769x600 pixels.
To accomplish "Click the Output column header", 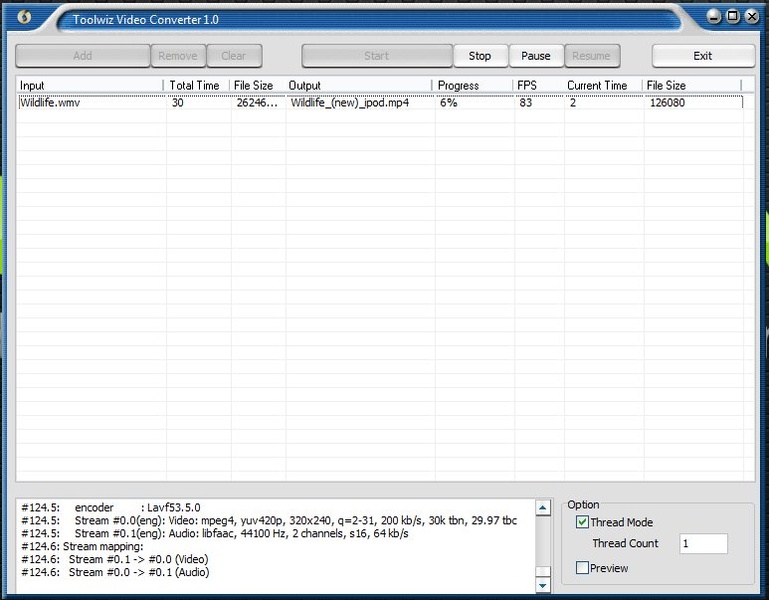I will click(x=359, y=85).
